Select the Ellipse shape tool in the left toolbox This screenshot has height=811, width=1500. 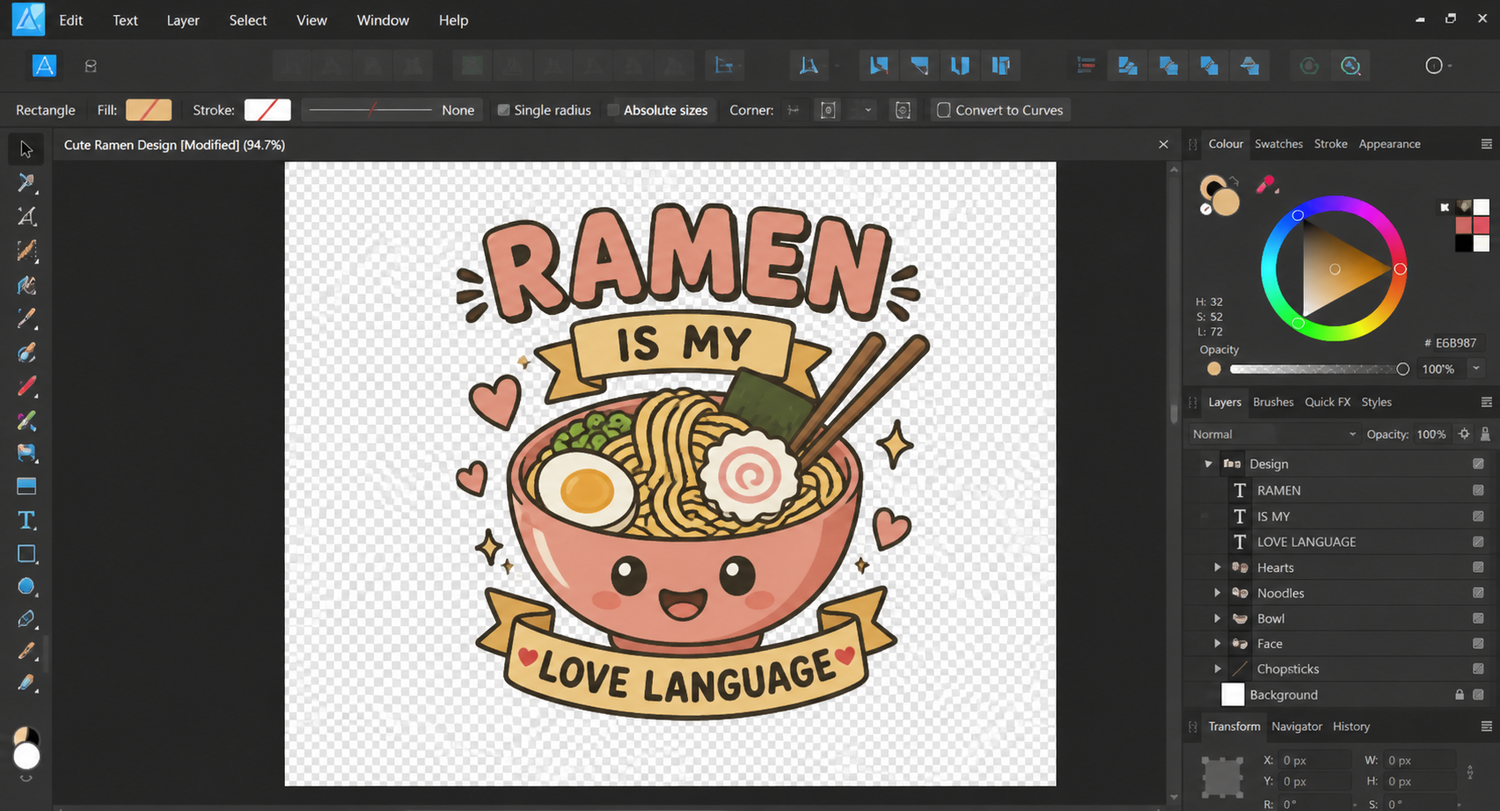coord(26,586)
